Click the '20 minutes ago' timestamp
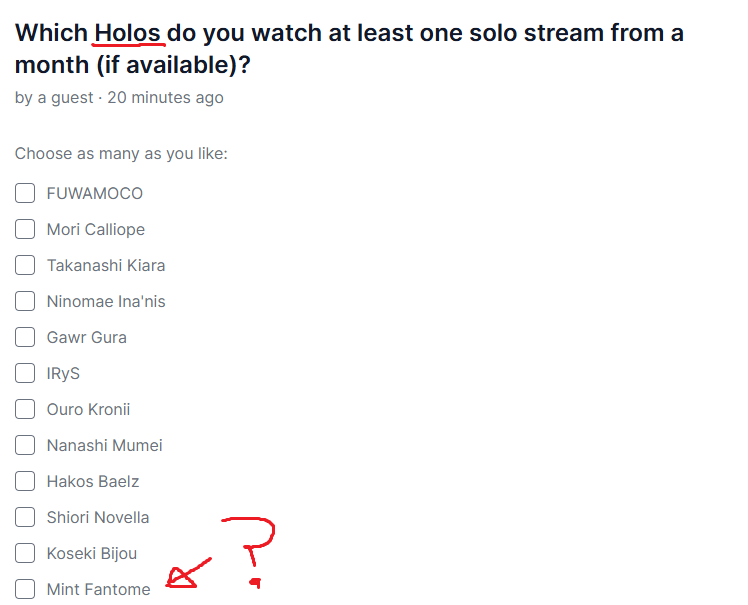748x605 pixels. (165, 97)
